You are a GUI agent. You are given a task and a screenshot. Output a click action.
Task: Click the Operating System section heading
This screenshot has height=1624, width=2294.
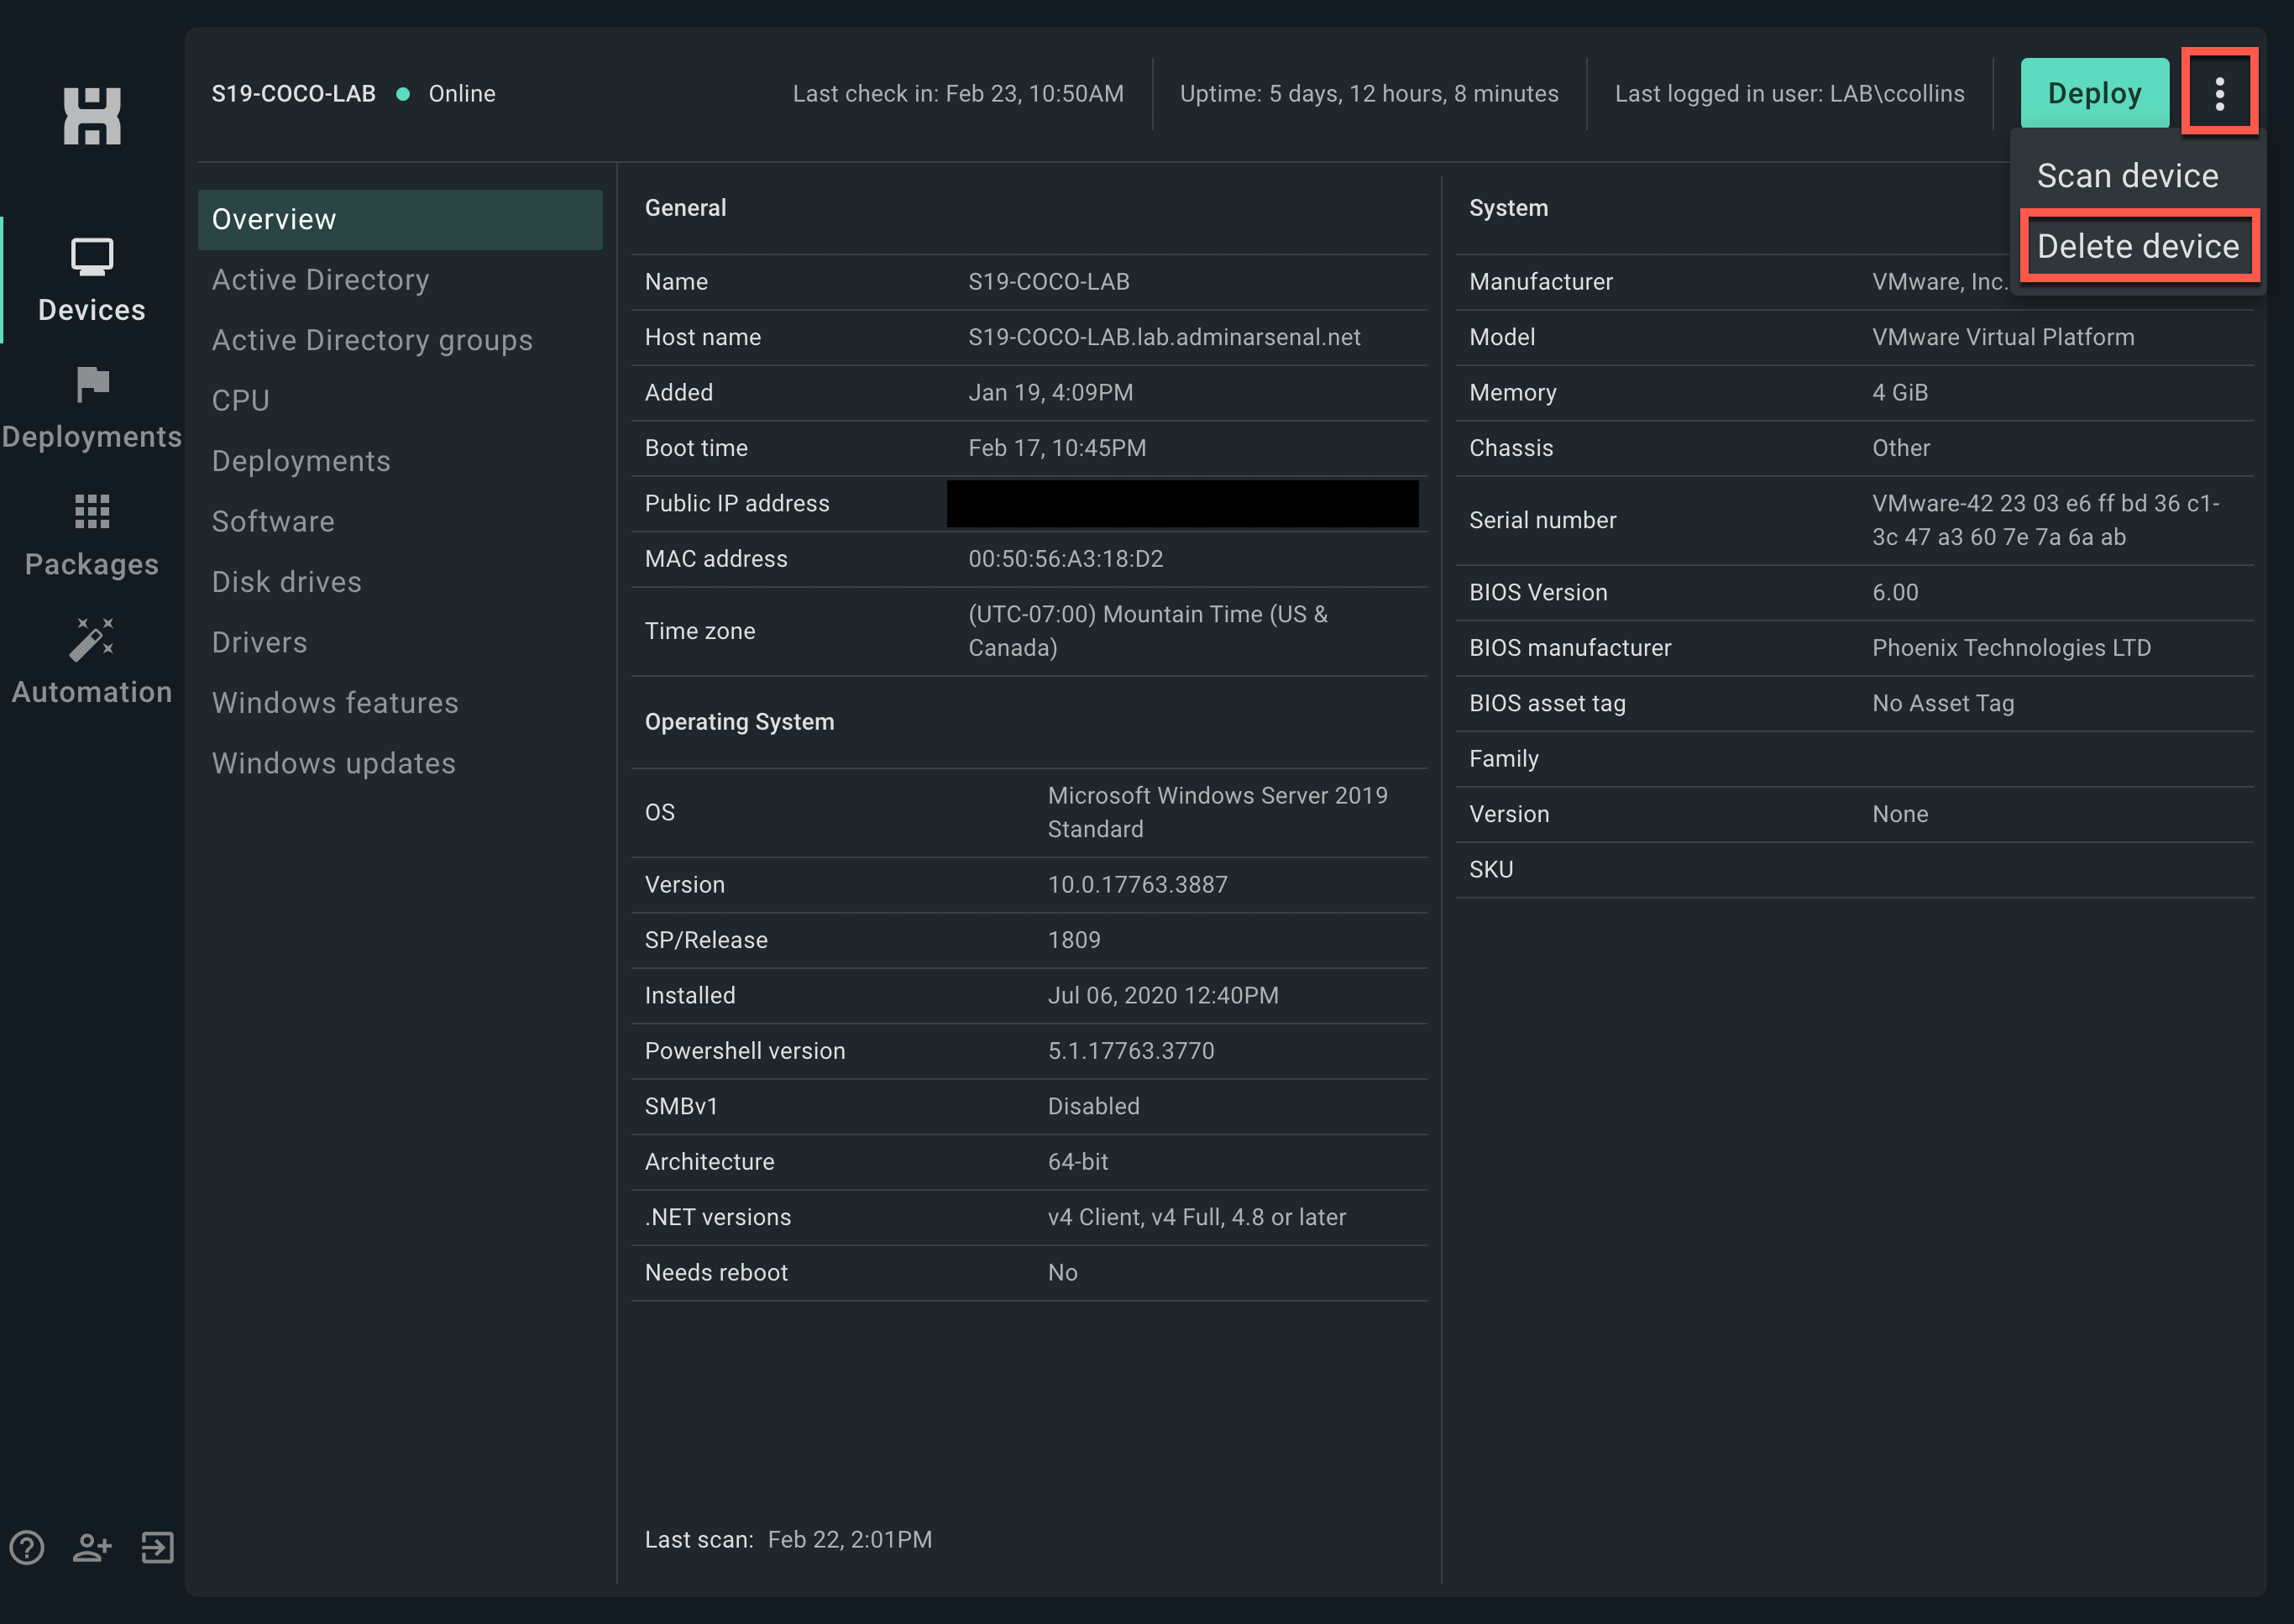(739, 721)
